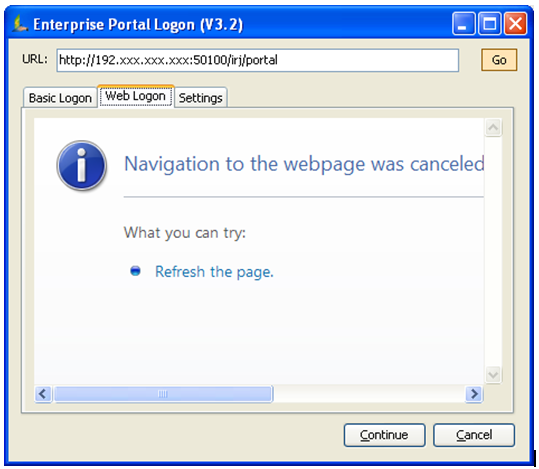
Task: Minimize the Enterprise Portal Logon window
Action: [x=464, y=24]
